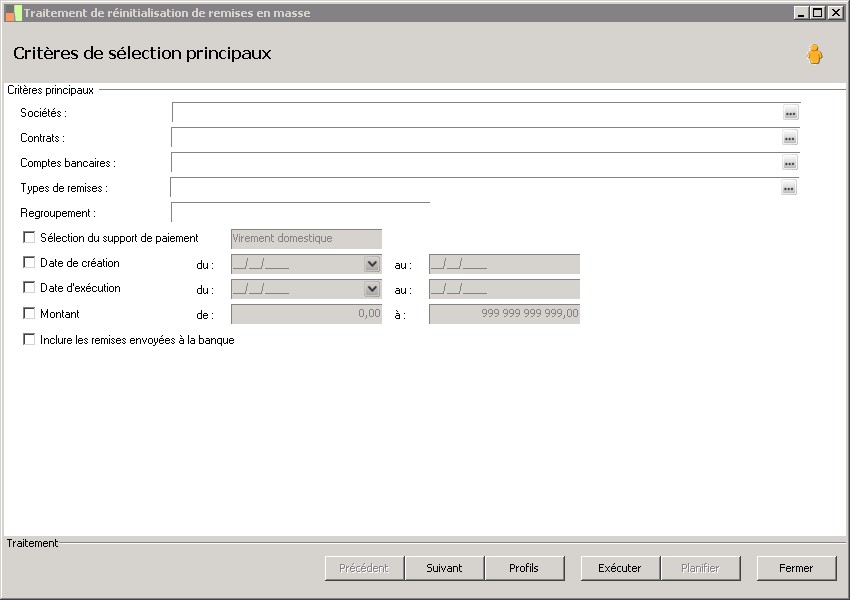Click the Fermer button
Screen dimensions: 850x600
pos(796,568)
